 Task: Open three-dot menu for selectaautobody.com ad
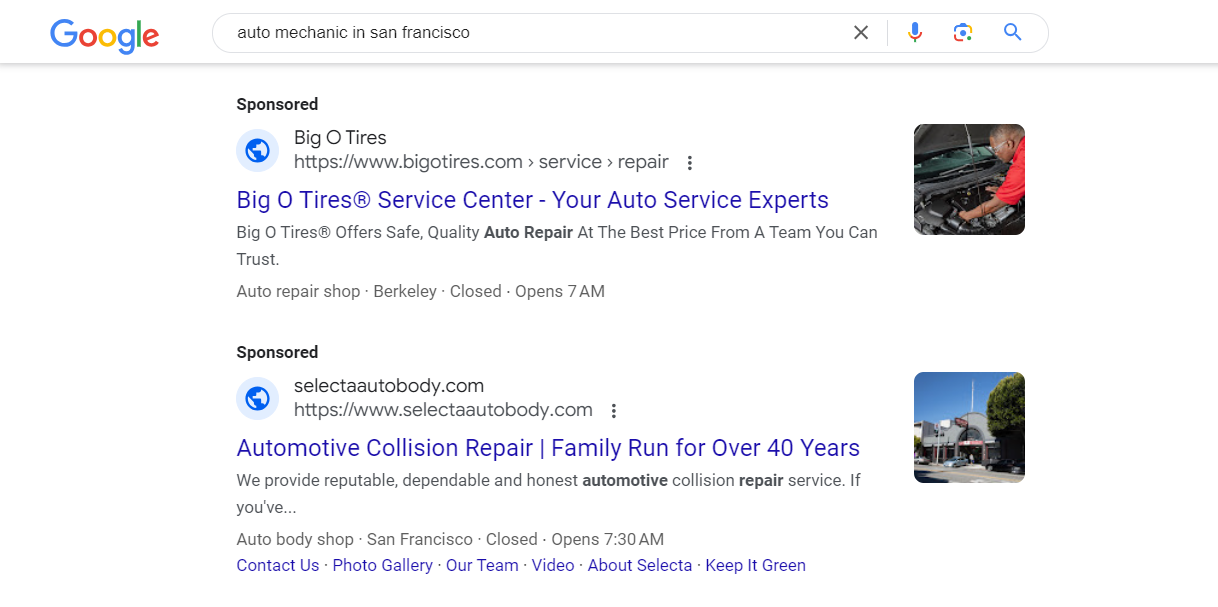[614, 411]
